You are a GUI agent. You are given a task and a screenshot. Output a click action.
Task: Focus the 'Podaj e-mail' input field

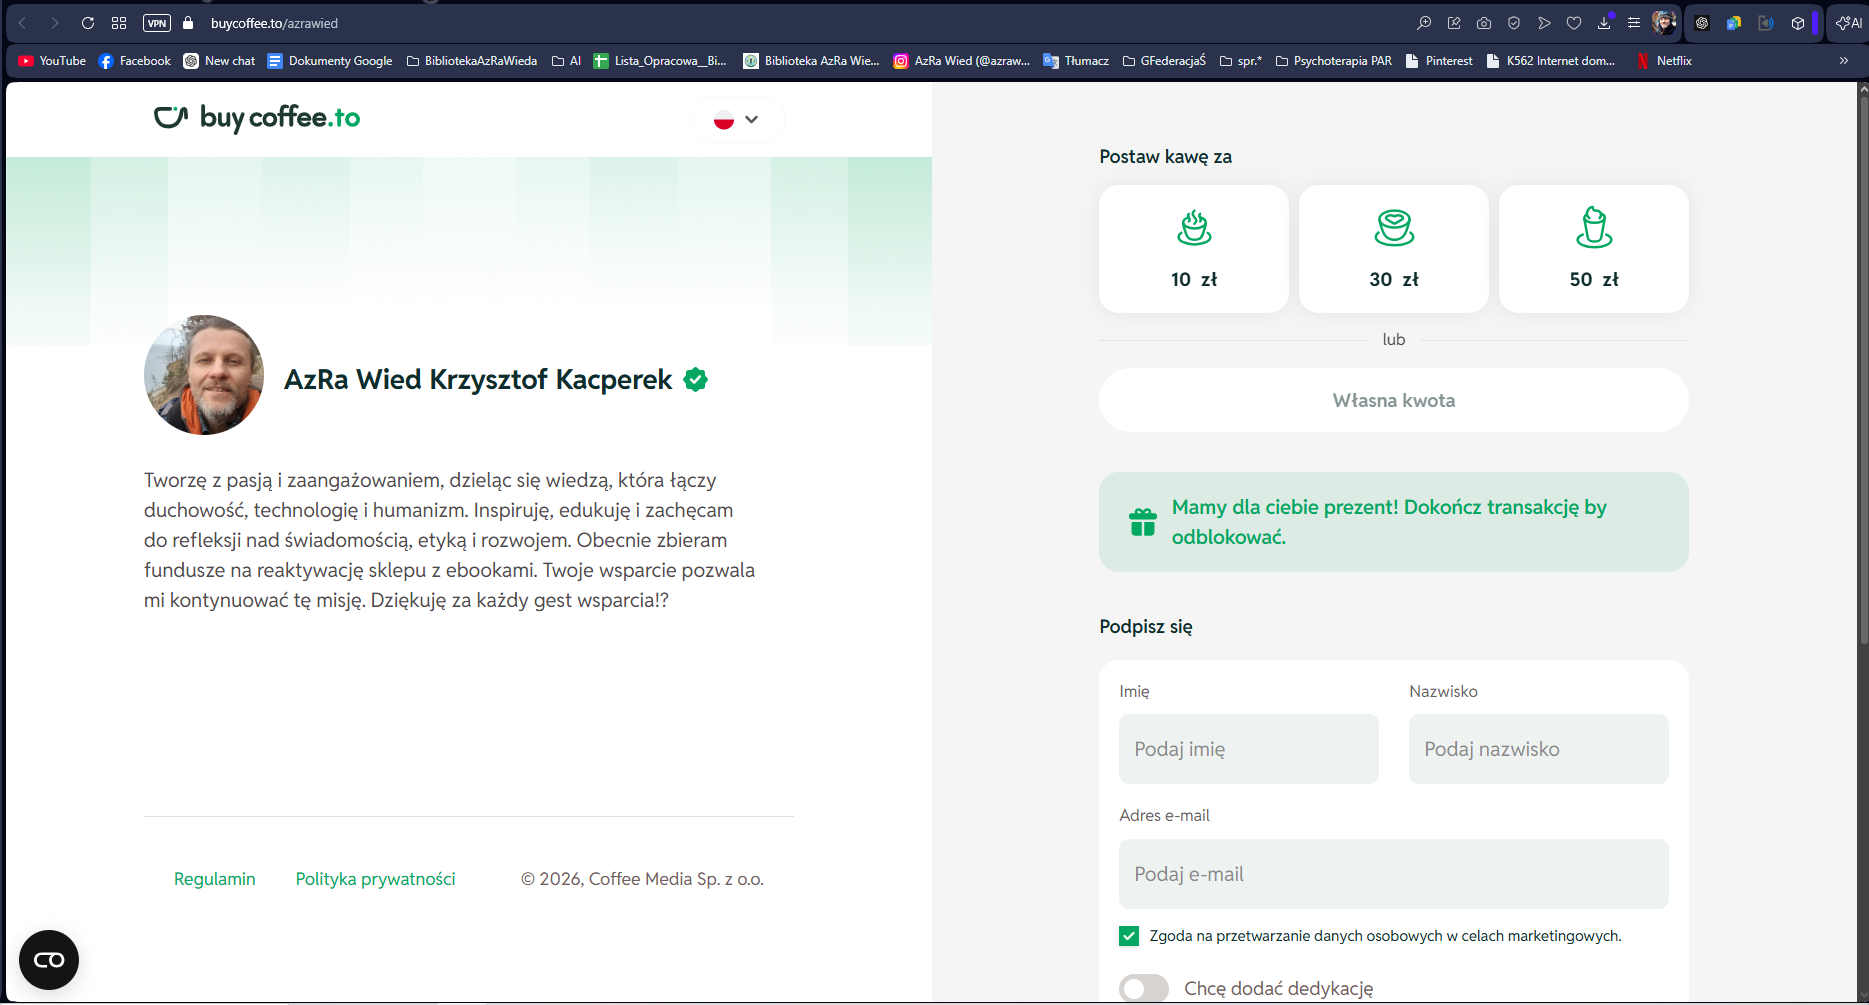(x=1393, y=874)
